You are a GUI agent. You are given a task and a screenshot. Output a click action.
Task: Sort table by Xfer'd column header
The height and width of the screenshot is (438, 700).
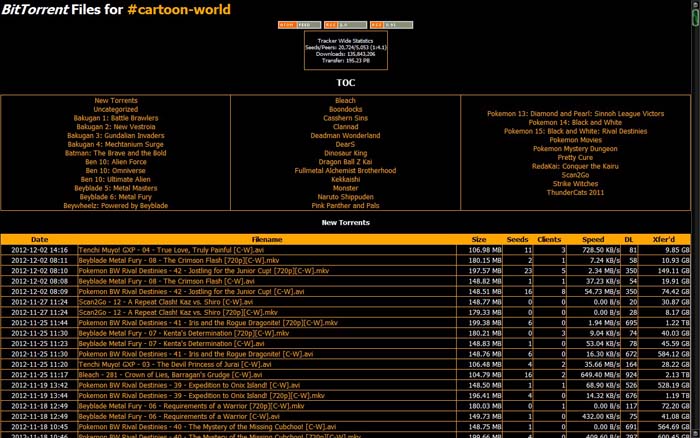[x=664, y=239]
